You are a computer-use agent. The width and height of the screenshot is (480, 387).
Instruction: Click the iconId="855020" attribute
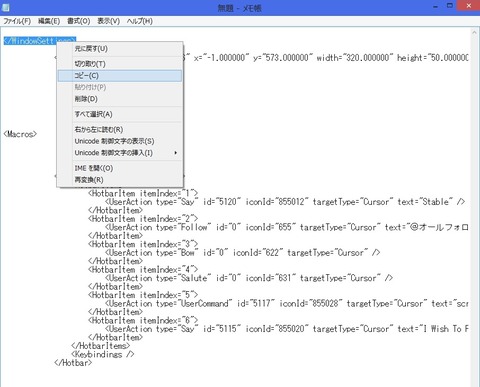pyautogui.click(x=277, y=329)
